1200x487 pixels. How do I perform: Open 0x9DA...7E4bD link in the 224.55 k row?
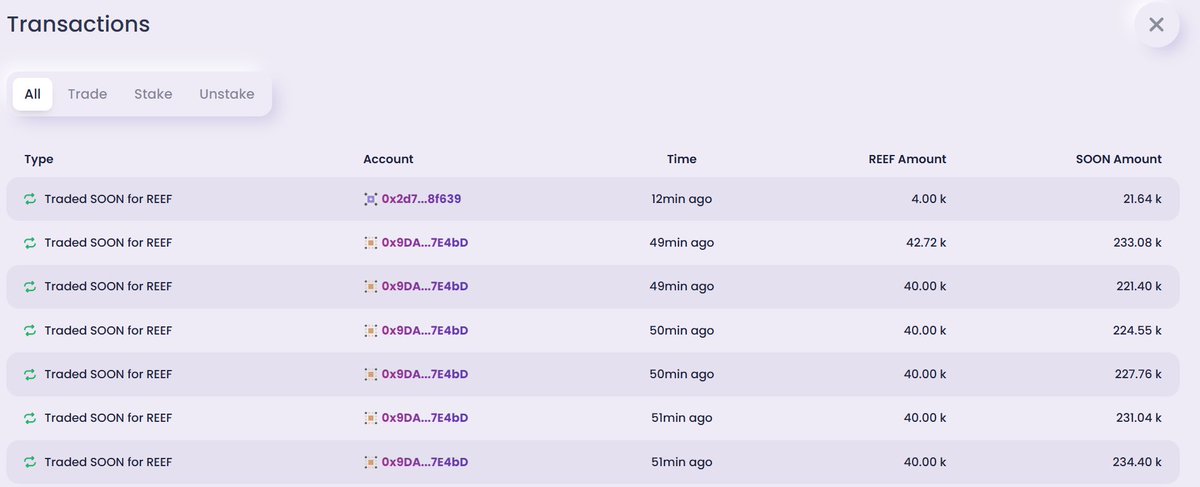click(425, 330)
